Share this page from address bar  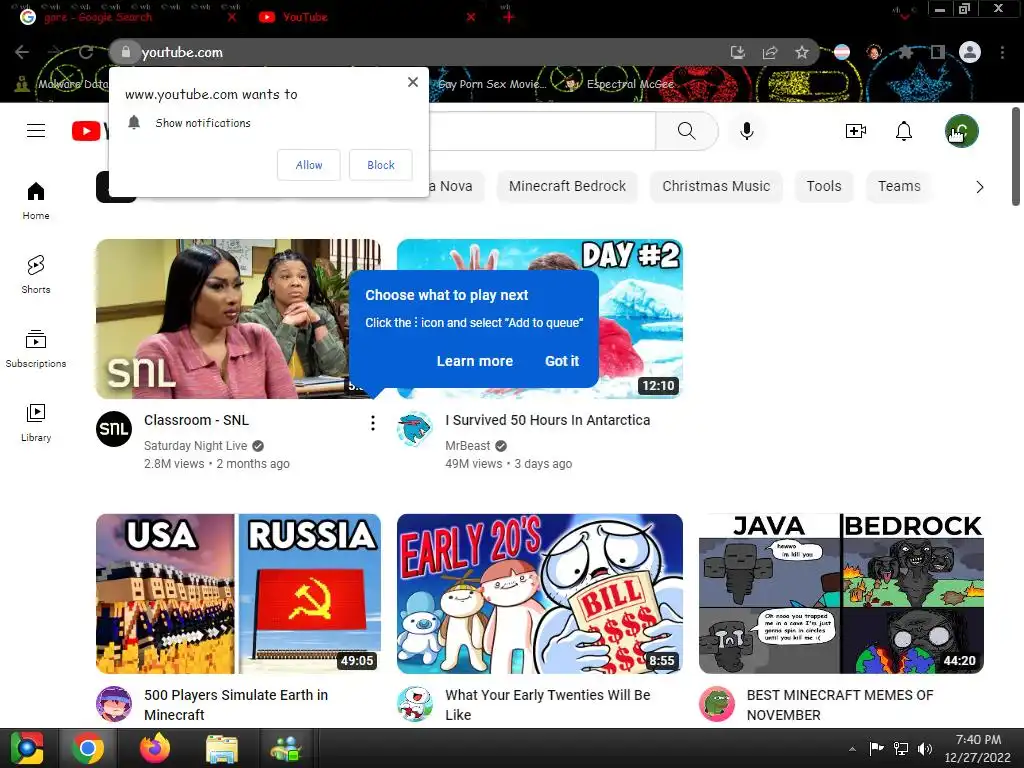pyautogui.click(x=770, y=52)
